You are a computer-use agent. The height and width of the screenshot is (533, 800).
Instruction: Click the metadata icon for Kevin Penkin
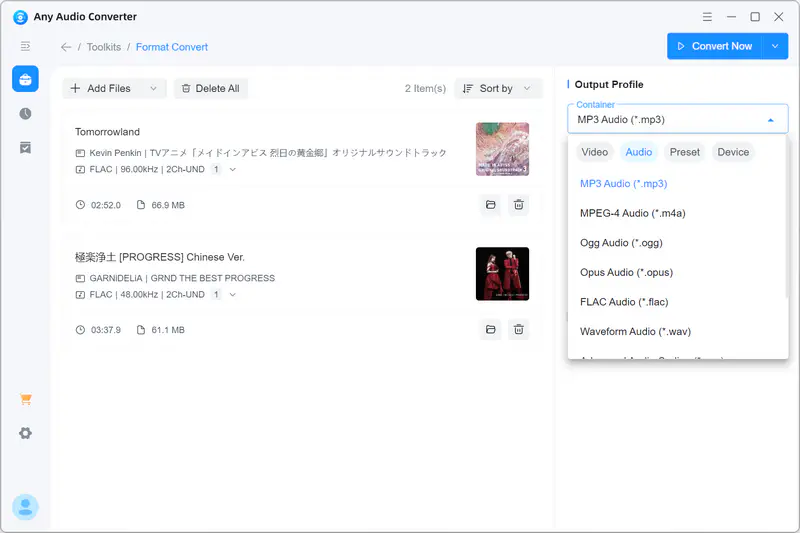(80, 153)
